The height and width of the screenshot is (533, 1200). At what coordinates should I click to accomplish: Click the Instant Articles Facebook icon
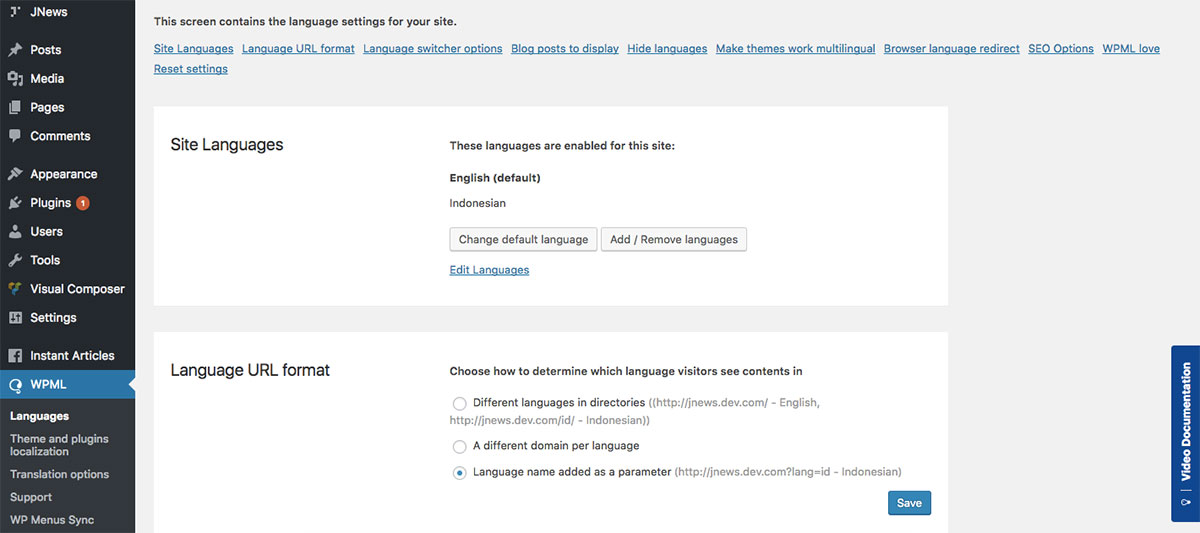click(15, 356)
